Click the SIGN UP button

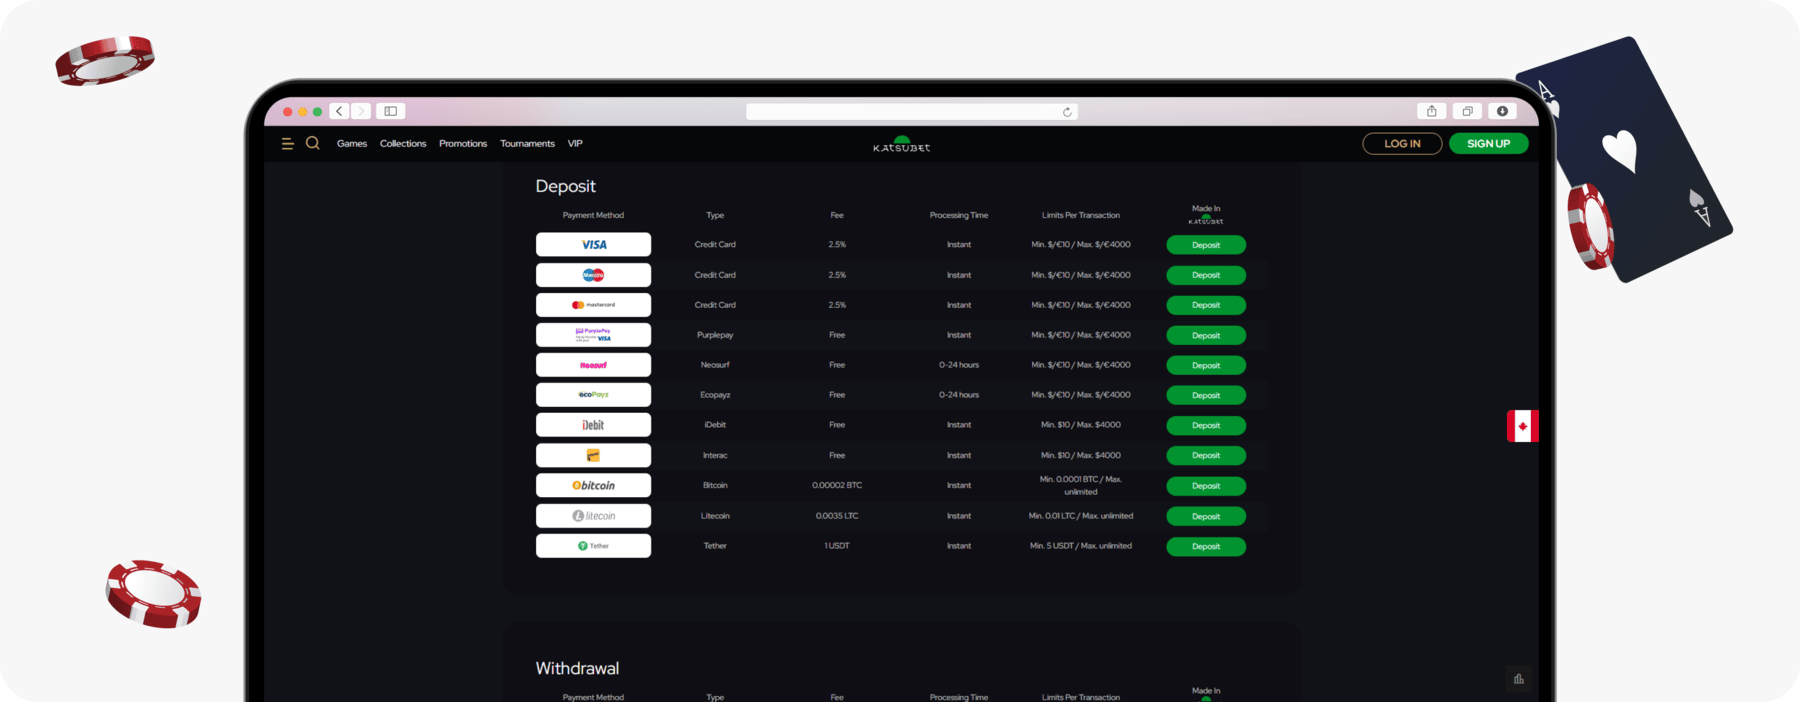[x=1488, y=144]
